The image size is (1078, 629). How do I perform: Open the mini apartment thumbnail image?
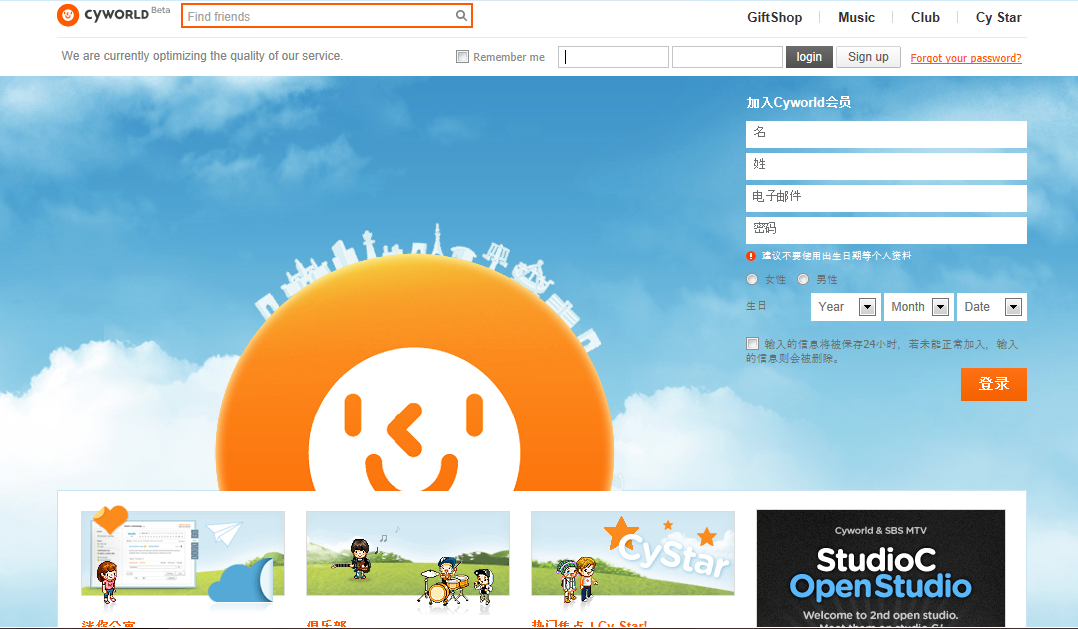click(183, 557)
